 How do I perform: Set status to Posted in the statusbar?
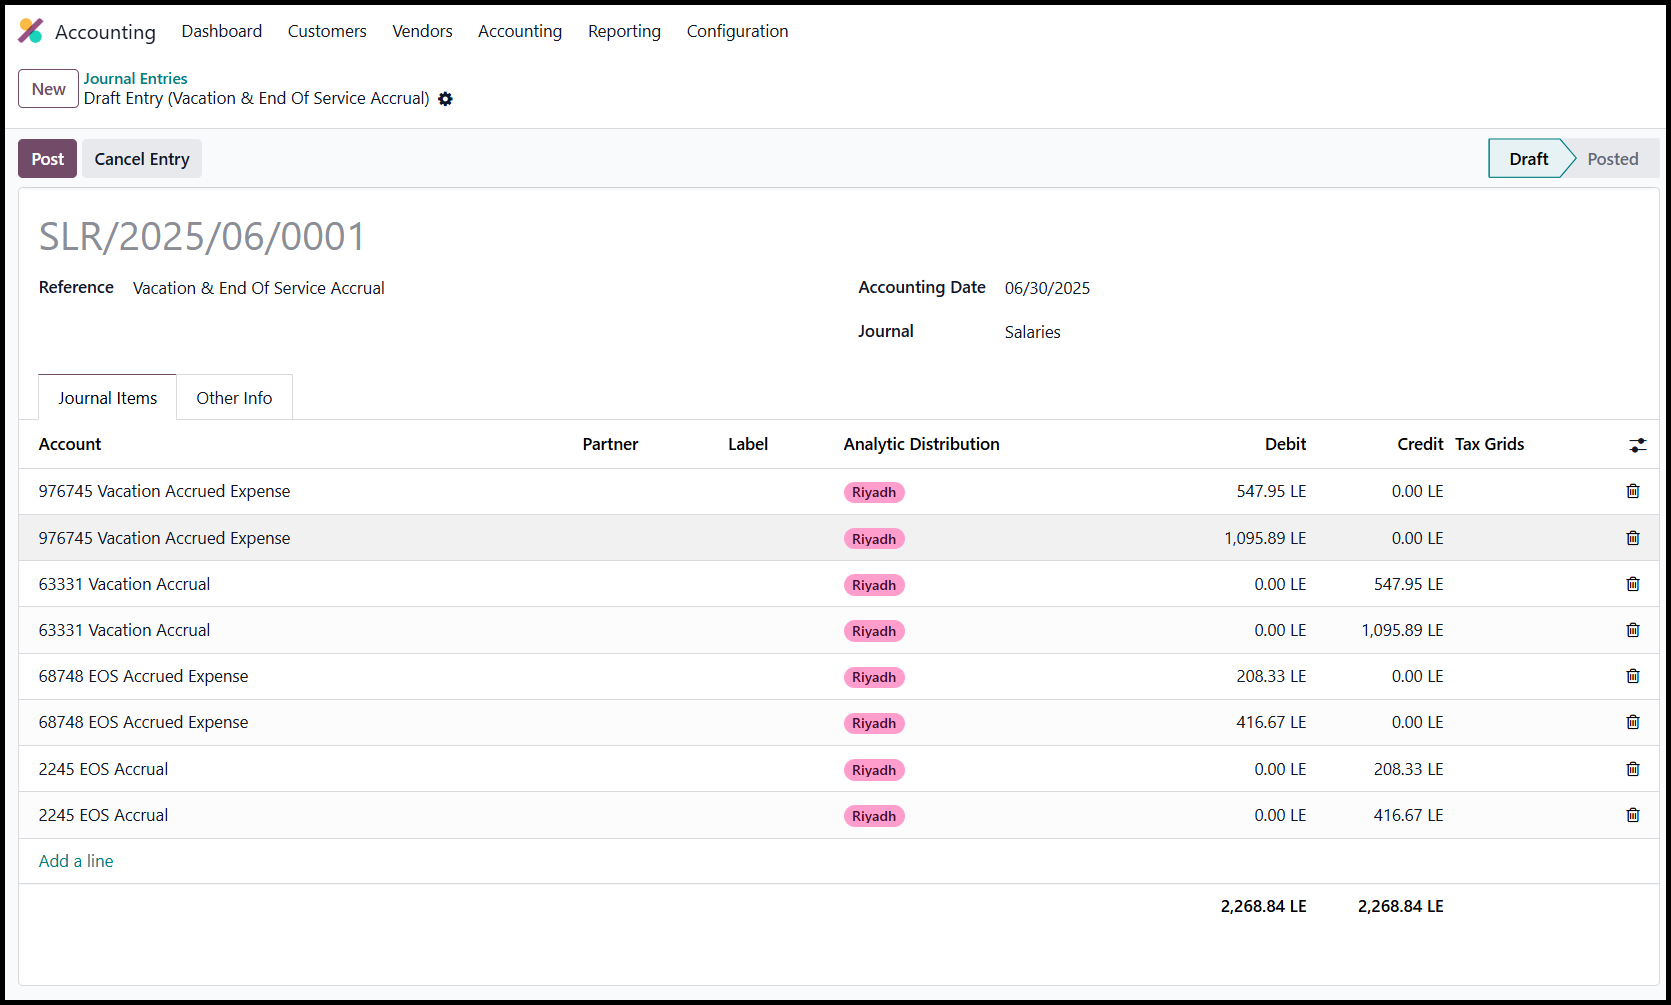pyautogui.click(x=1611, y=158)
